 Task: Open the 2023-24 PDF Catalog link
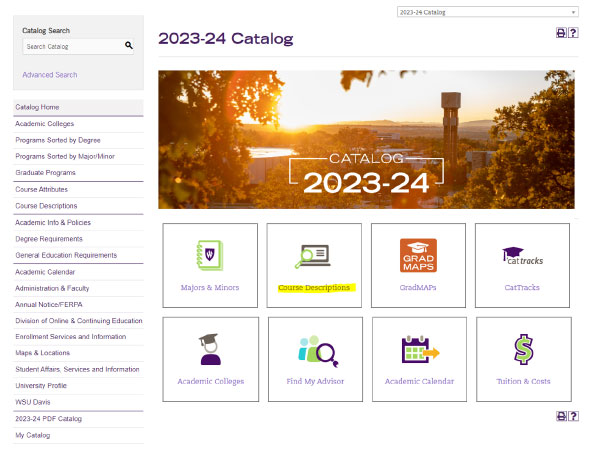[48, 418]
